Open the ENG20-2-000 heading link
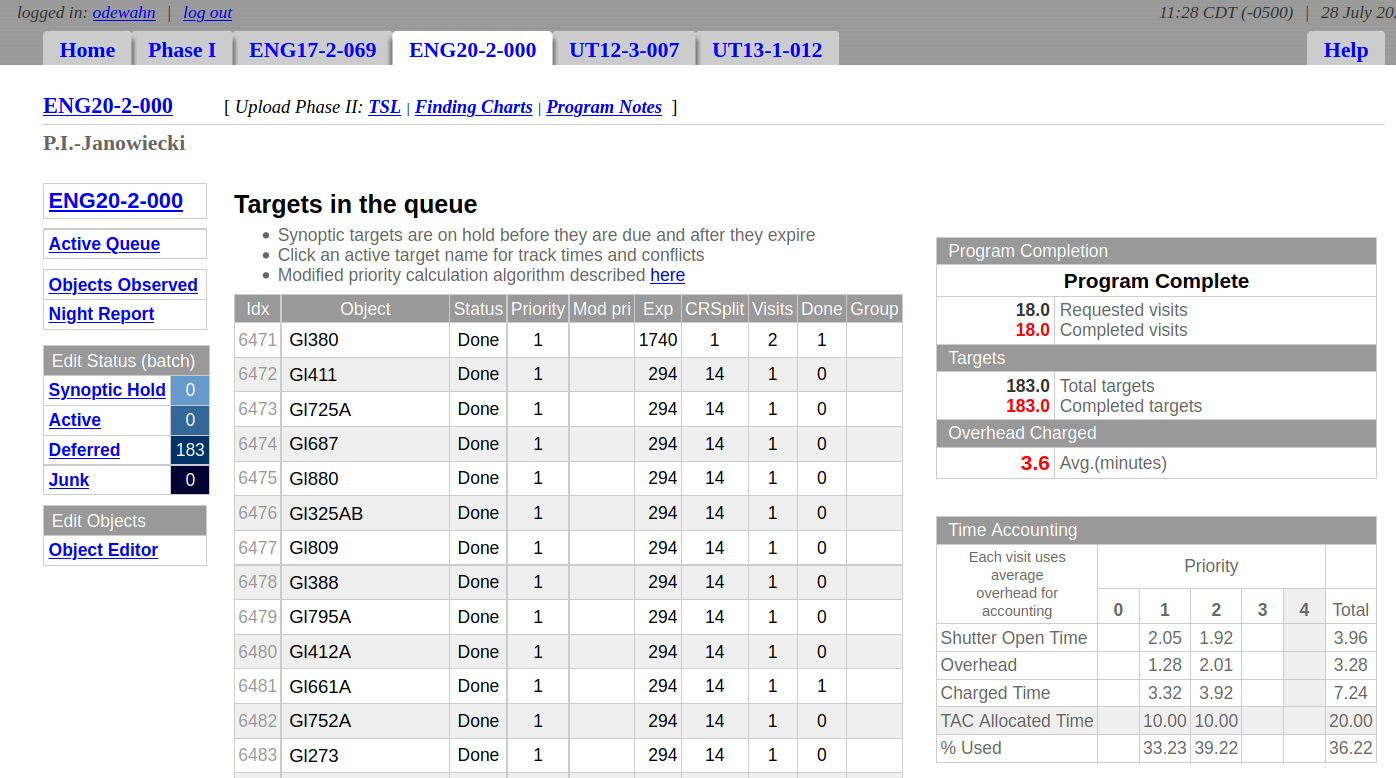This screenshot has height=778, width=1396. coord(108,106)
